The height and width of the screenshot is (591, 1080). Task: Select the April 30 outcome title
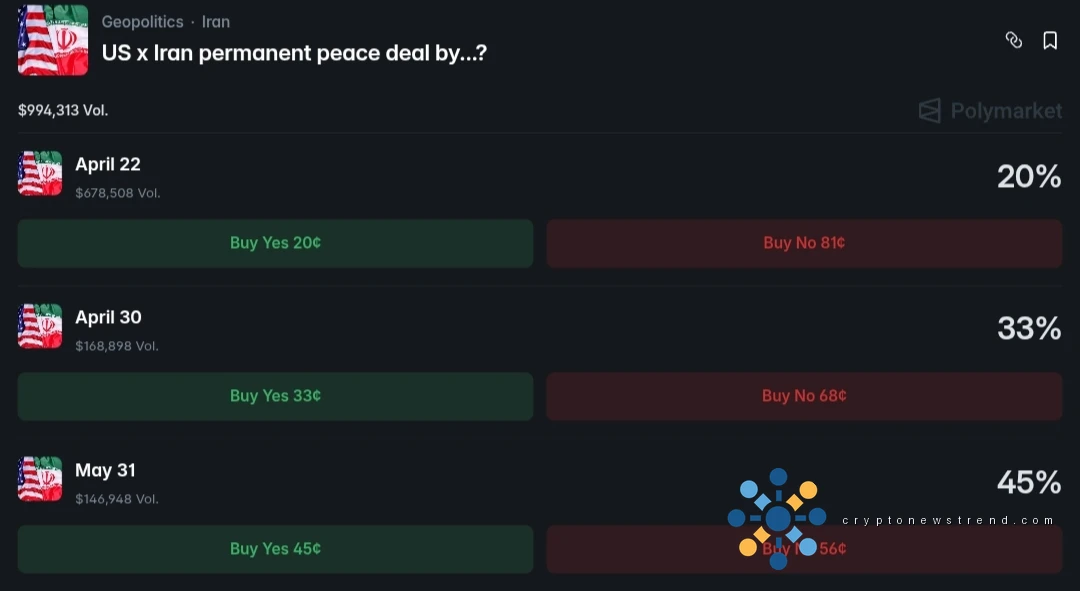[108, 317]
